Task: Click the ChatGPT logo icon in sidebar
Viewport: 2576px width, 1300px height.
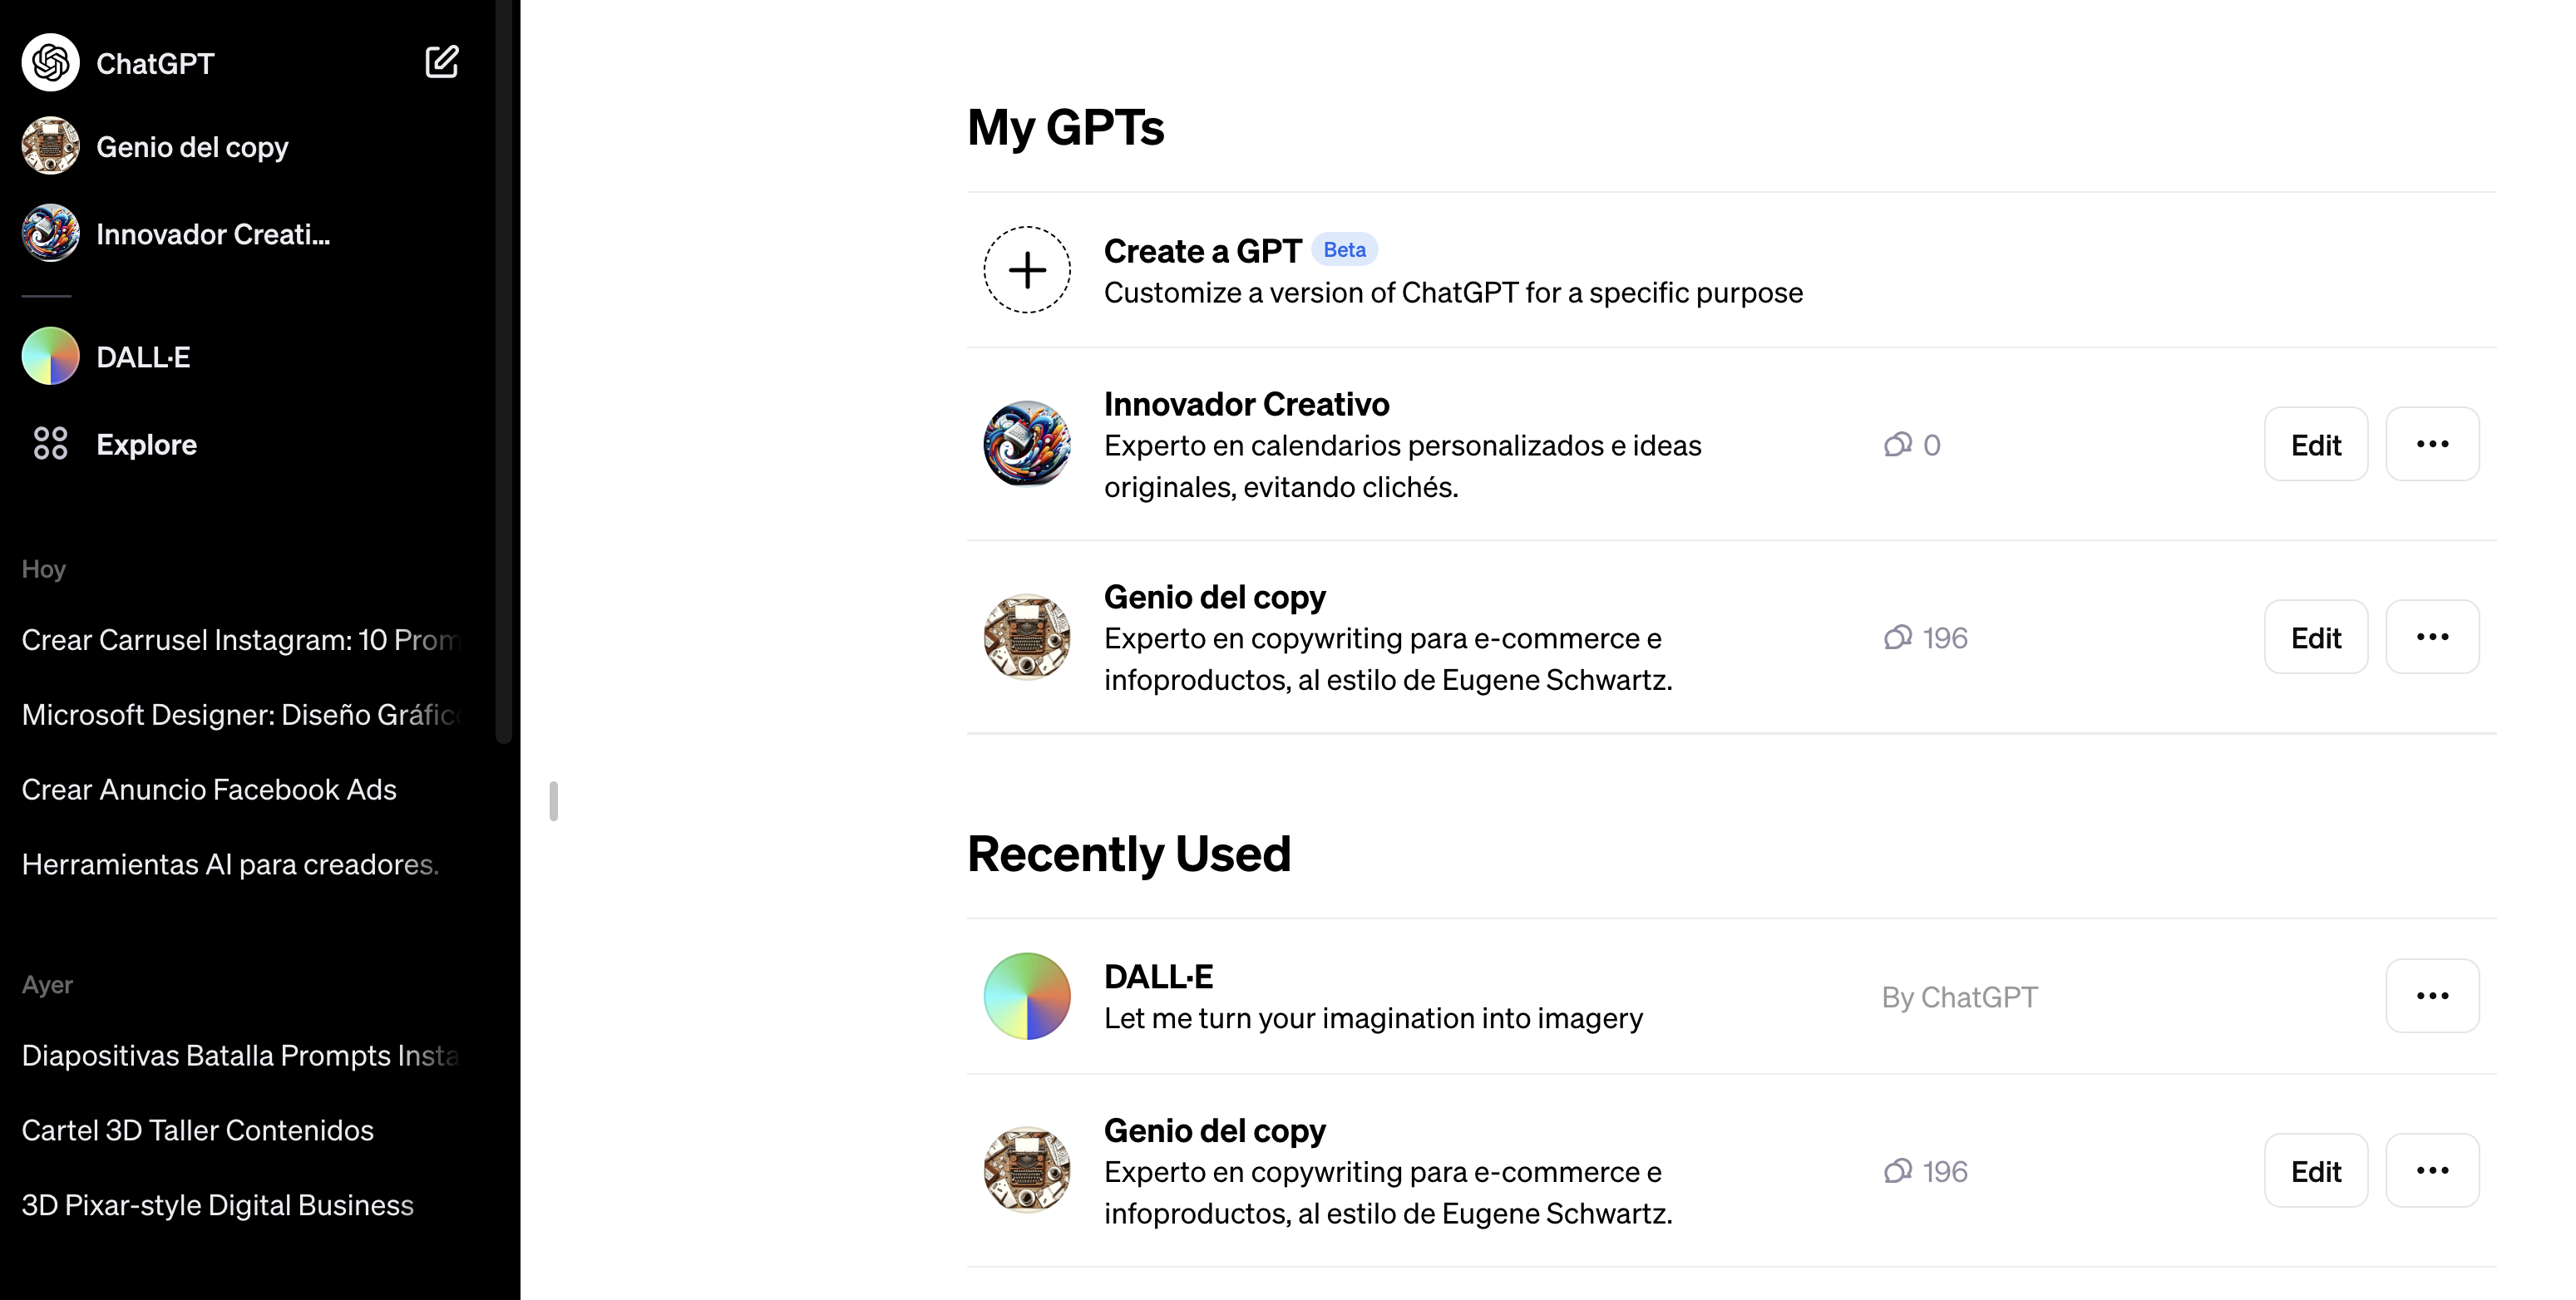Action: point(50,62)
